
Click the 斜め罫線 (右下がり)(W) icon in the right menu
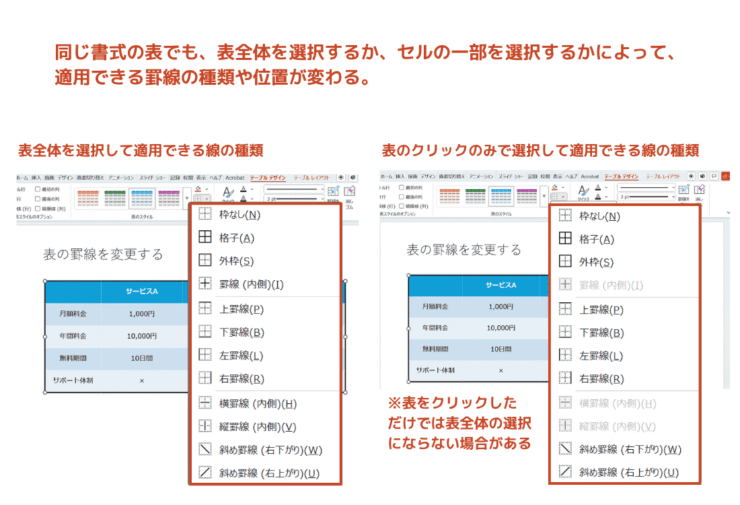tap(565, 449)
